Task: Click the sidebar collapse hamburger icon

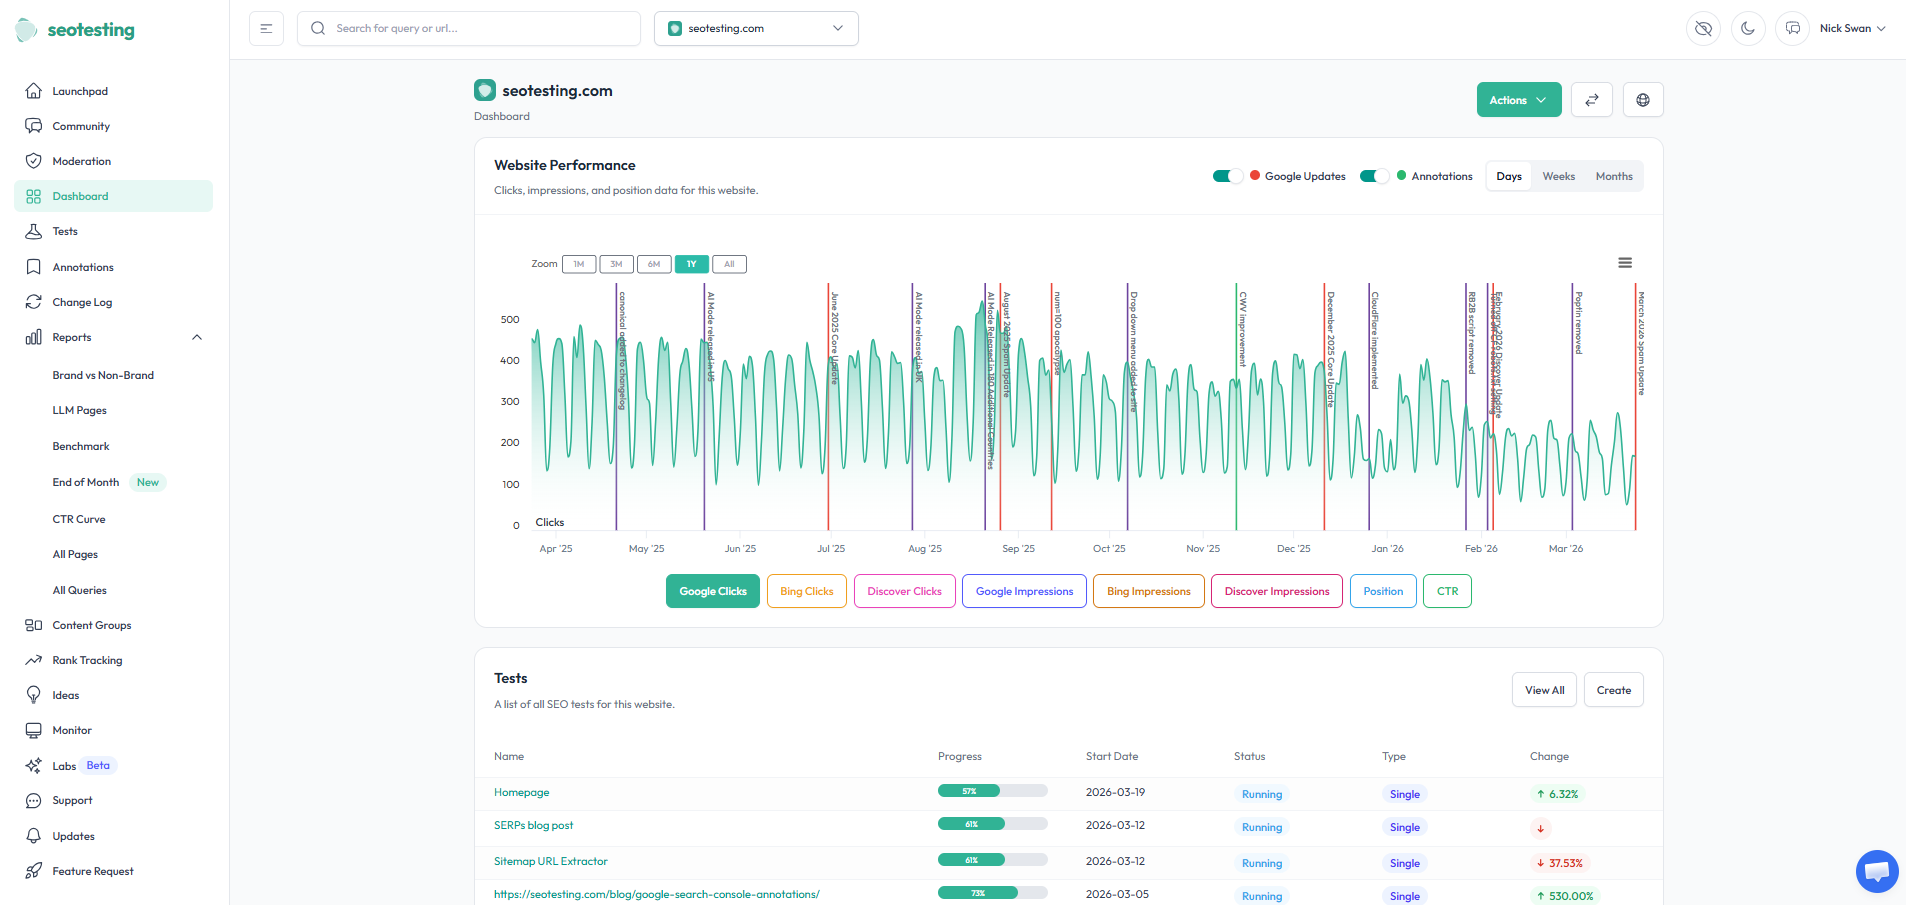Action: tap(266, 29)
